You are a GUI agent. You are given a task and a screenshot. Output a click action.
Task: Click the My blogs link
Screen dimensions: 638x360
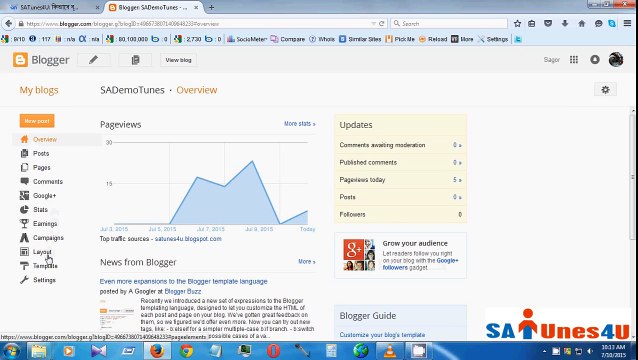click(x=39, y=90)
